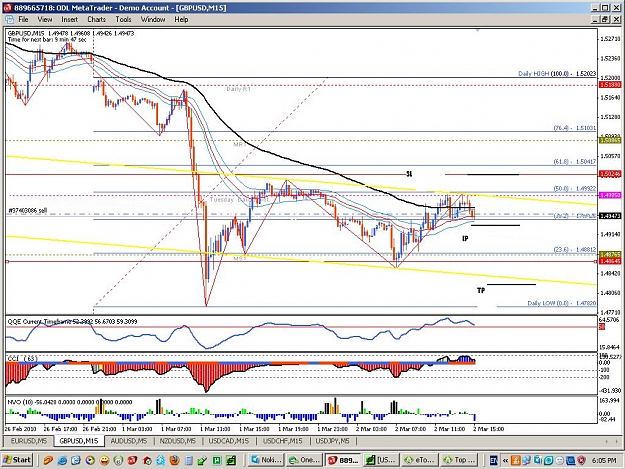The width and height of the screenshot is (625, 469).
Task: Click the chart window icon beside File
Action: click(x=9, y=19)
